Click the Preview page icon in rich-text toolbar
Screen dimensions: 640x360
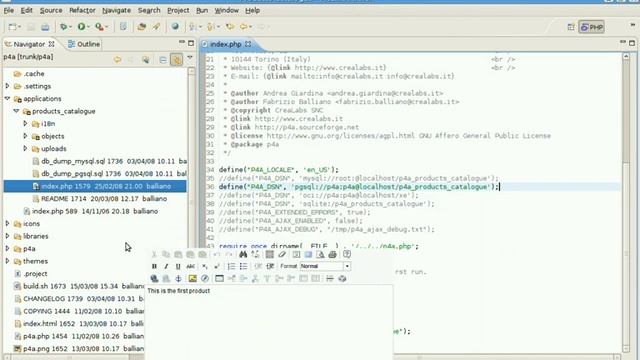320,254
